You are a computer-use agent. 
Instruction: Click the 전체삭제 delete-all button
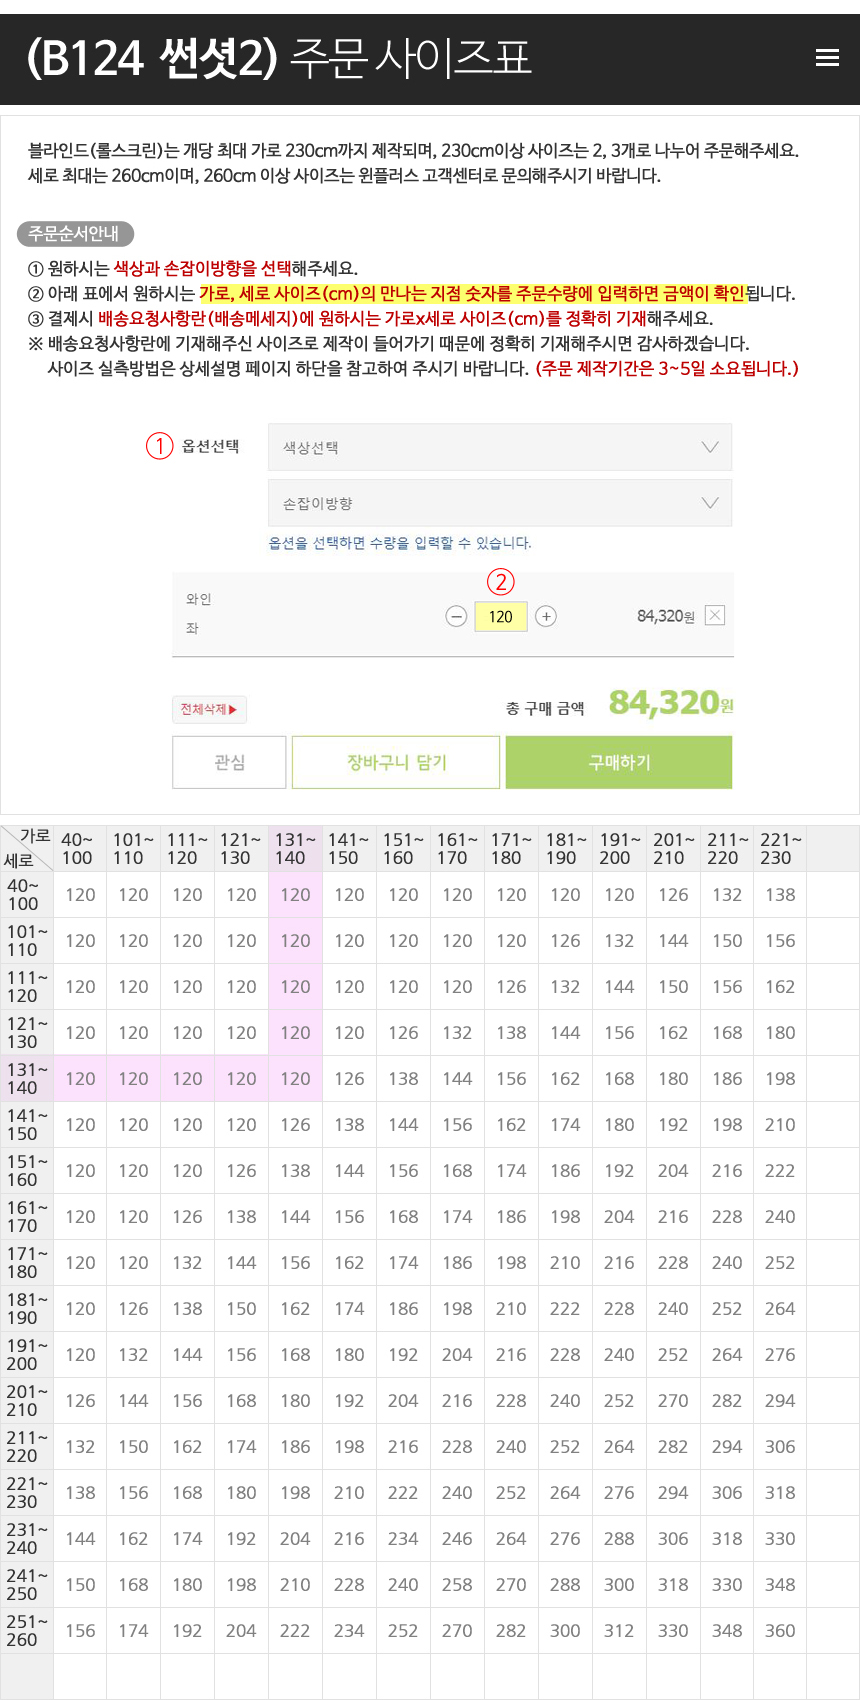pos(209,710)
